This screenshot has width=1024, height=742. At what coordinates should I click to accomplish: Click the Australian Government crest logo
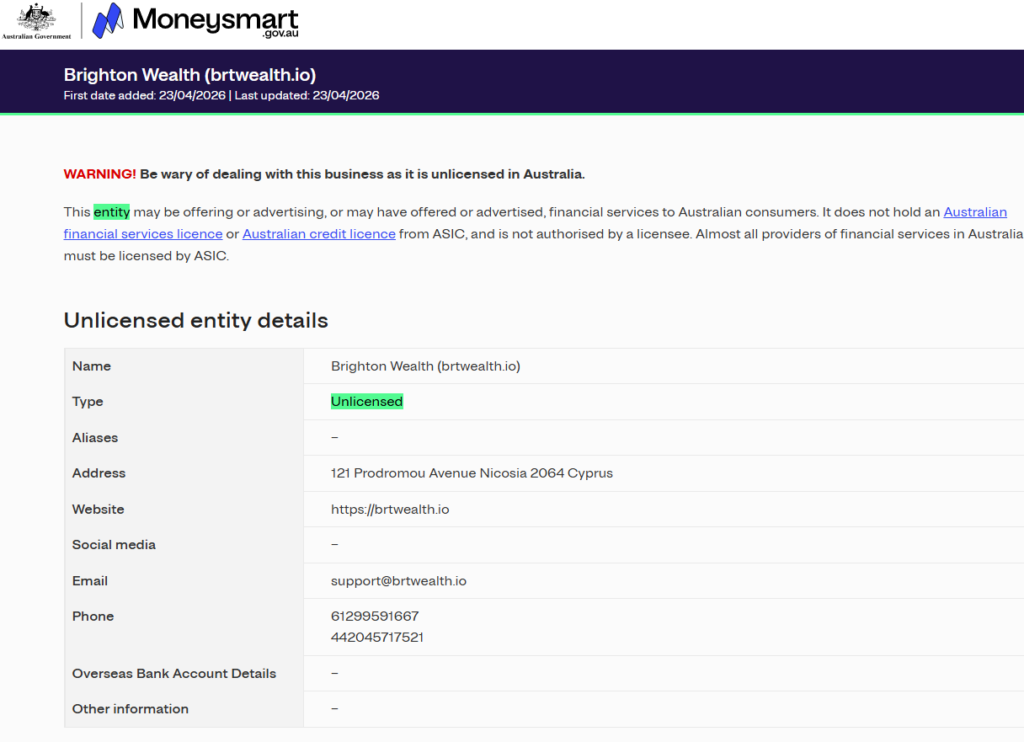pos(36,21)
